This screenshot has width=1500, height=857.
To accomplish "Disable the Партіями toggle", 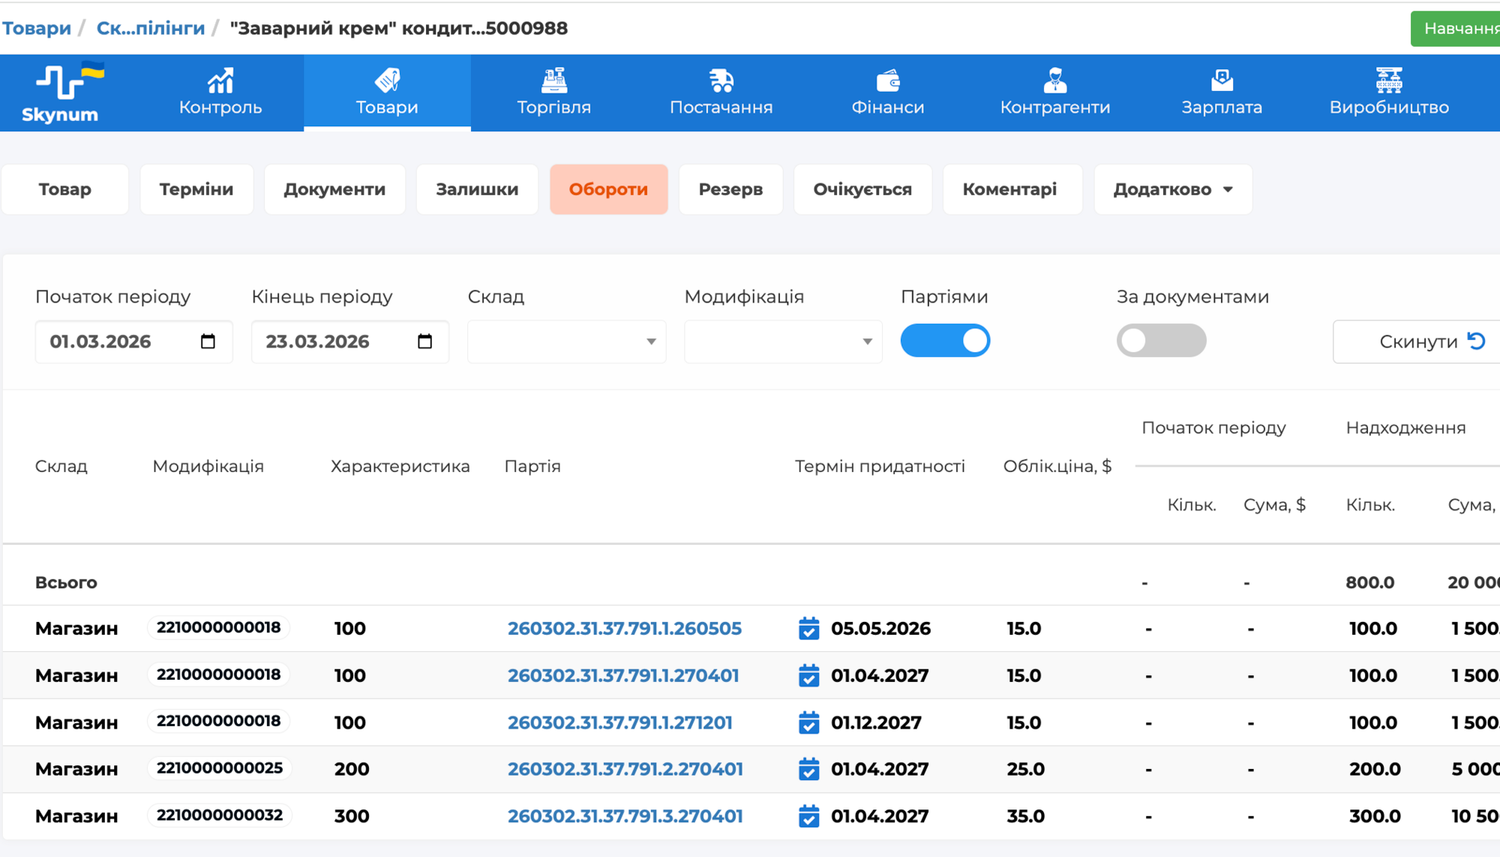I will [x=945, y=341].
